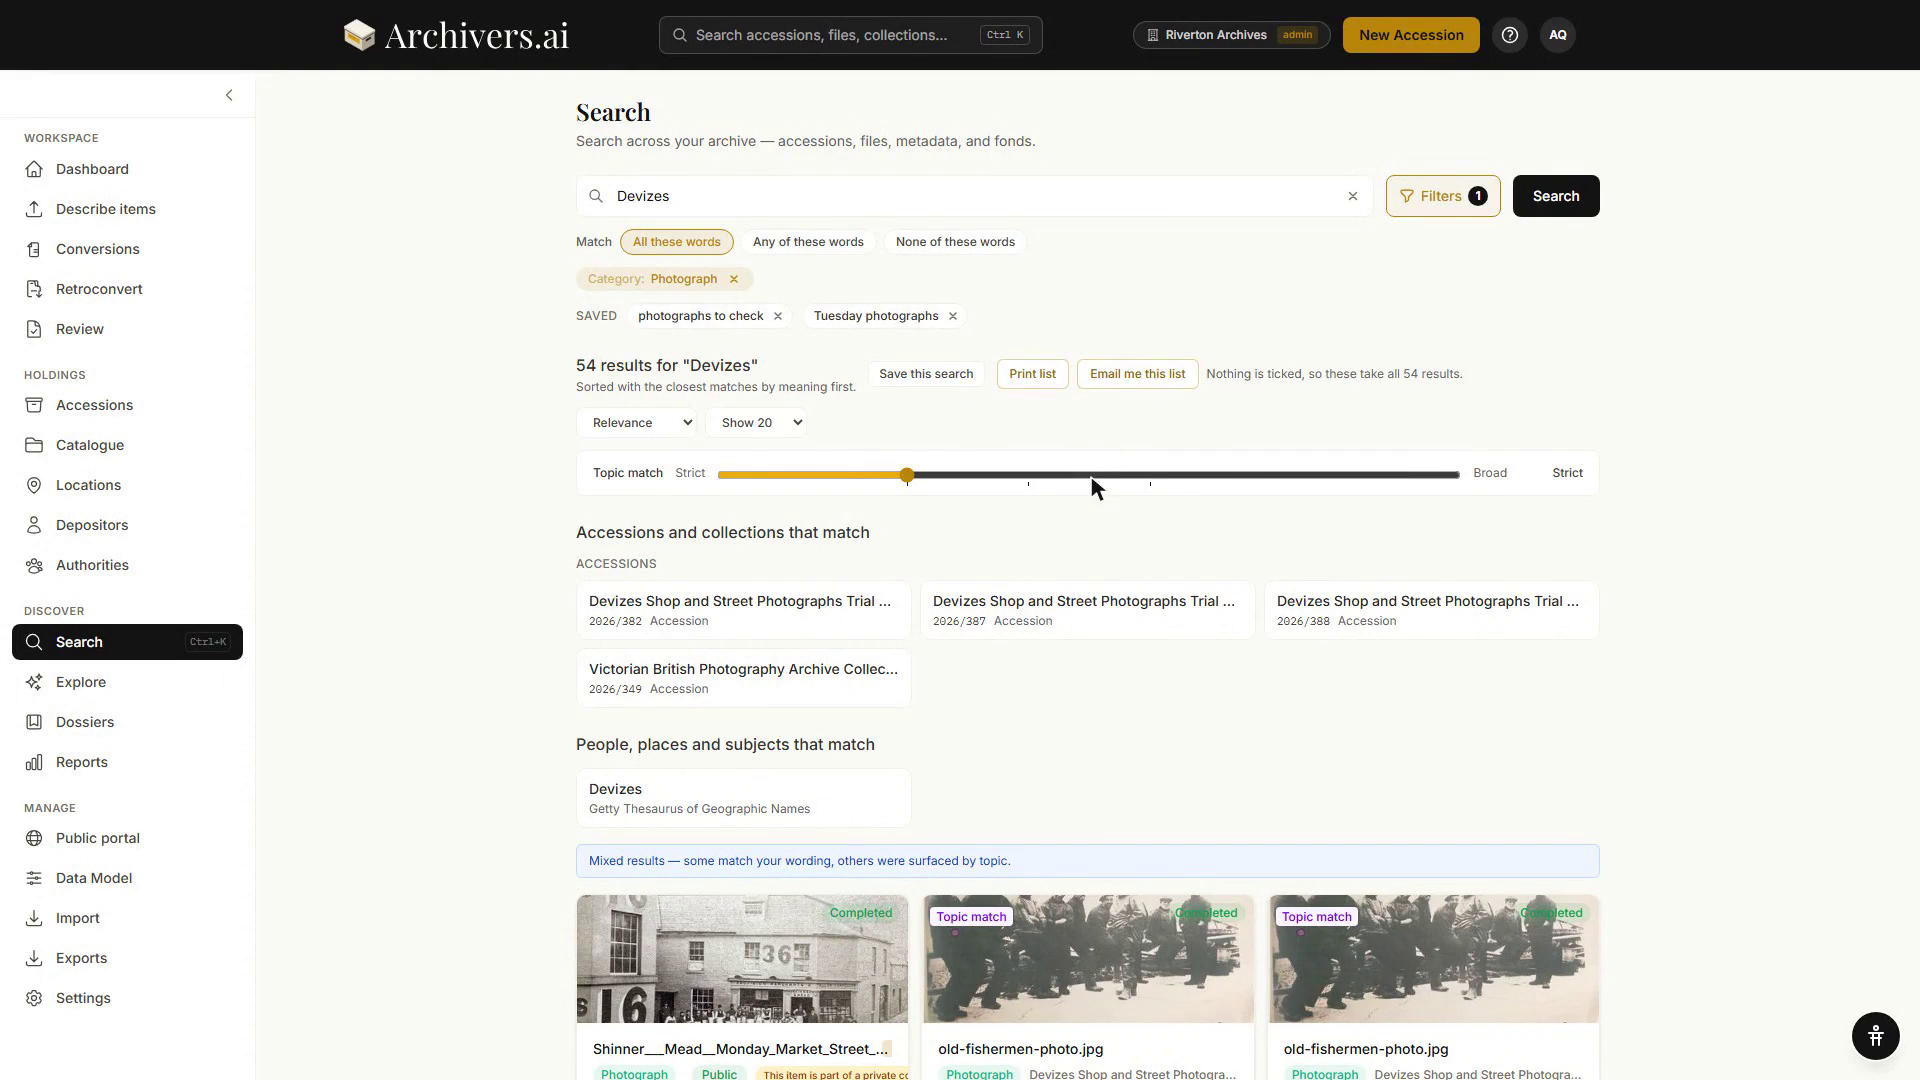Open Data Model in the sidebar
Viewport: 1920px width, 1080px height.
pyautogui.click(x=127, y=878)
